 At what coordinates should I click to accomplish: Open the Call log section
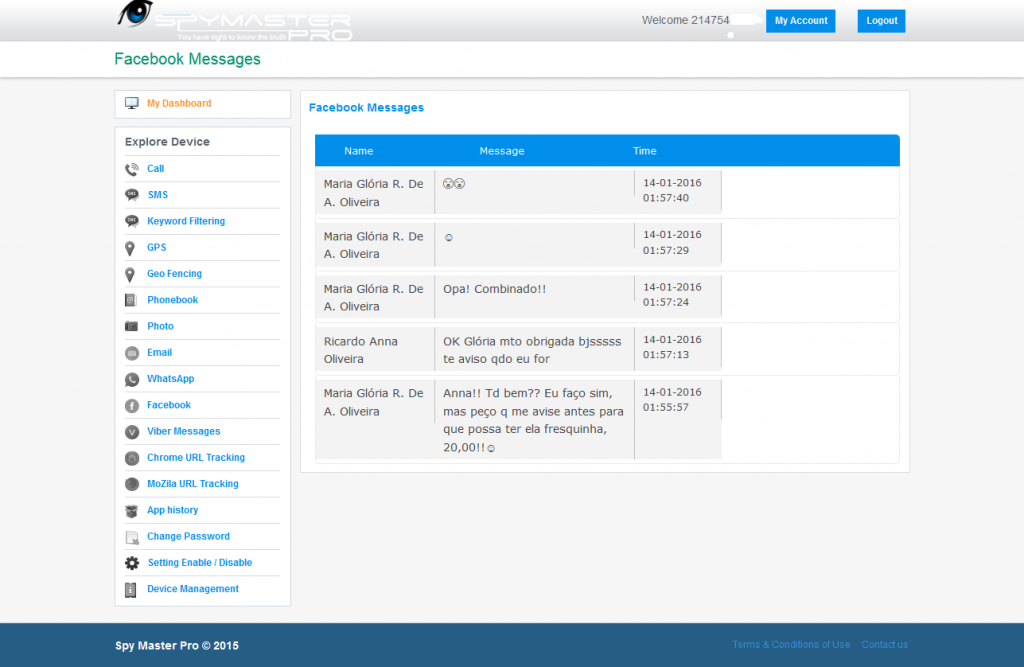tap(155, 169)
